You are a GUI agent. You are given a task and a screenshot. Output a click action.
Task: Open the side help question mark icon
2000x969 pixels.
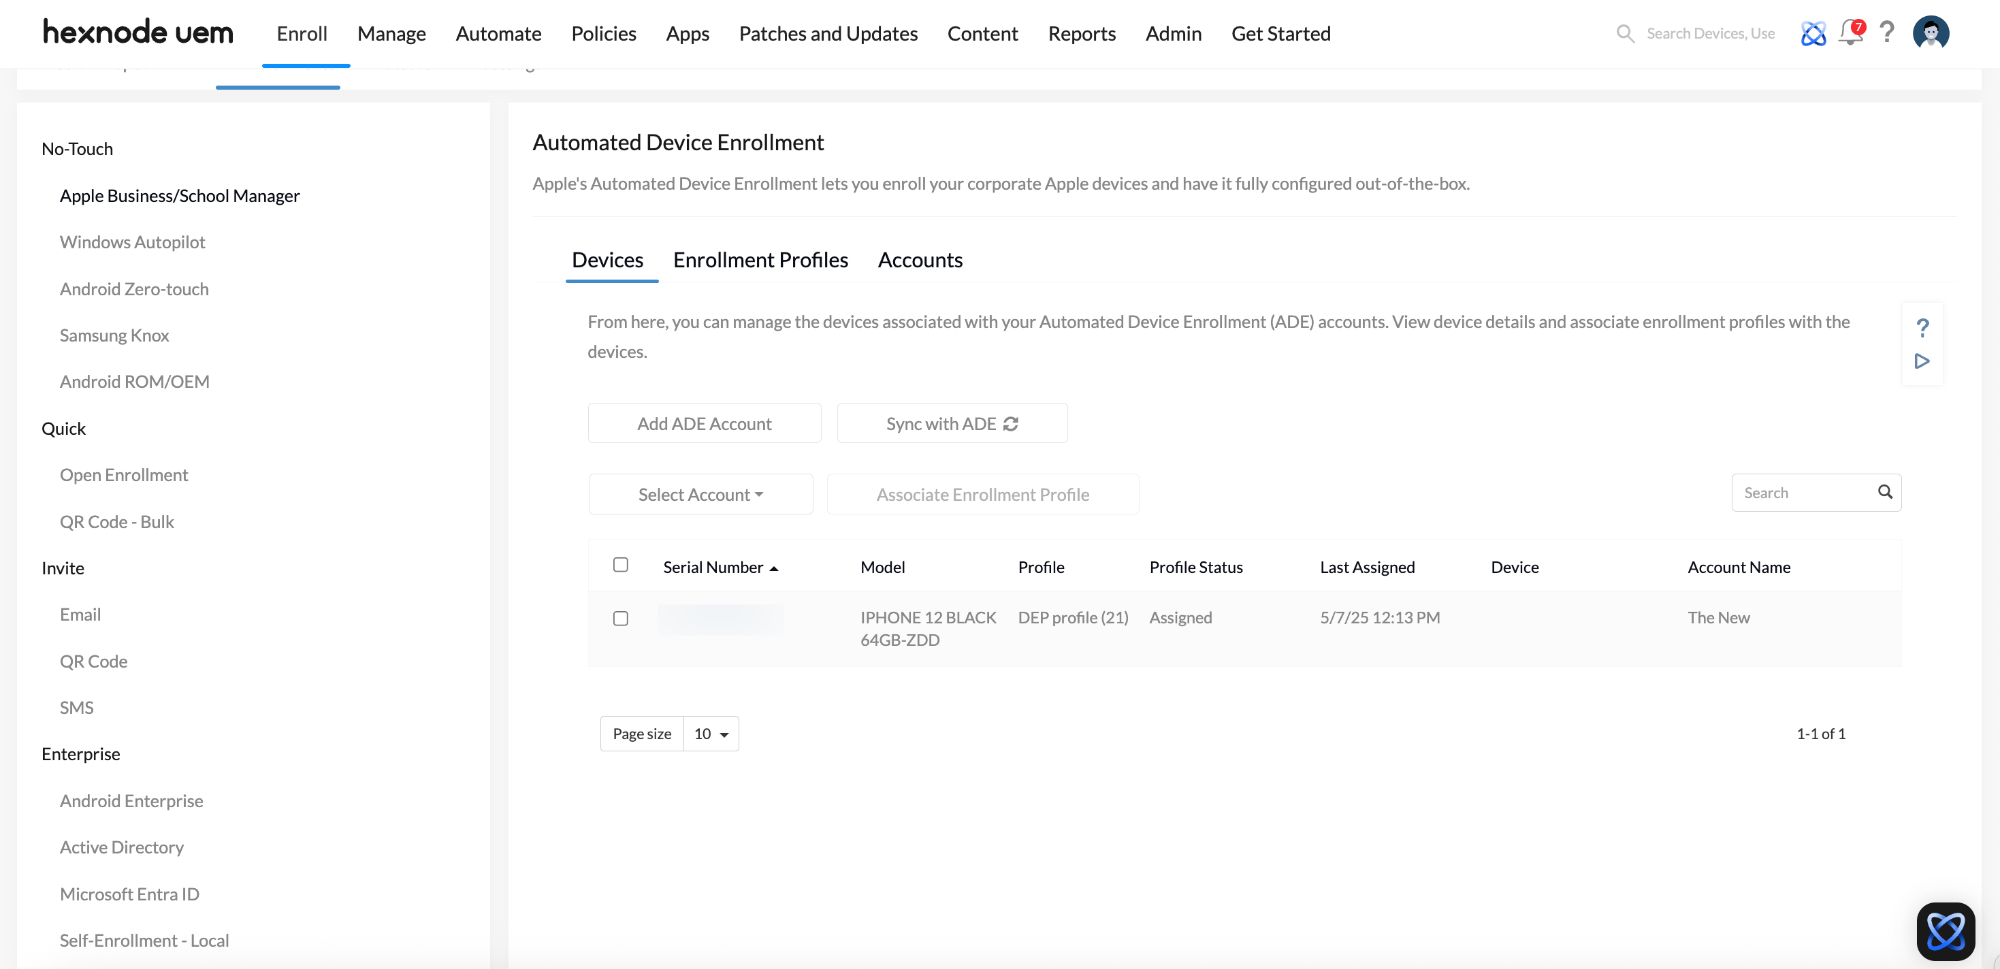(1922, 328)
